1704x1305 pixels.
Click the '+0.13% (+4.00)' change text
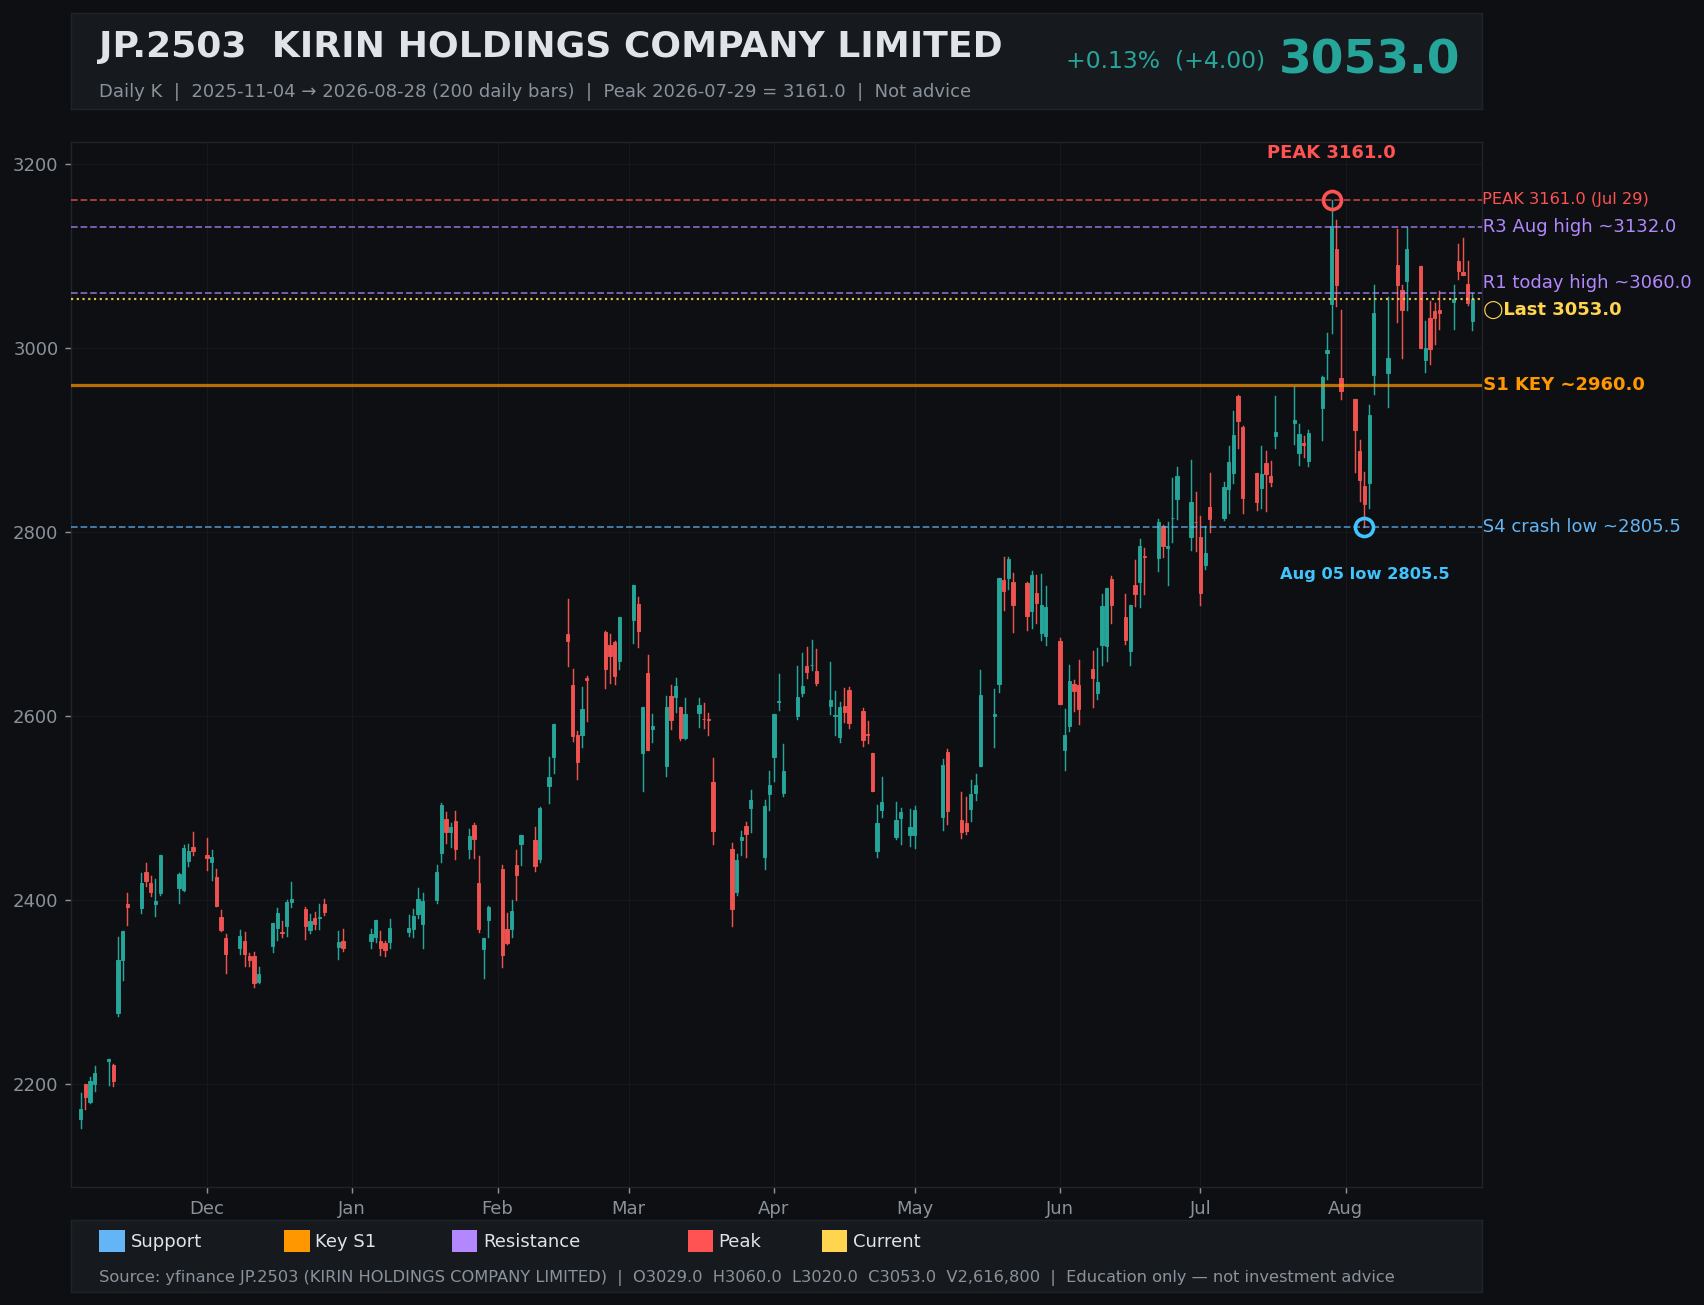(x=1165, y=61)
